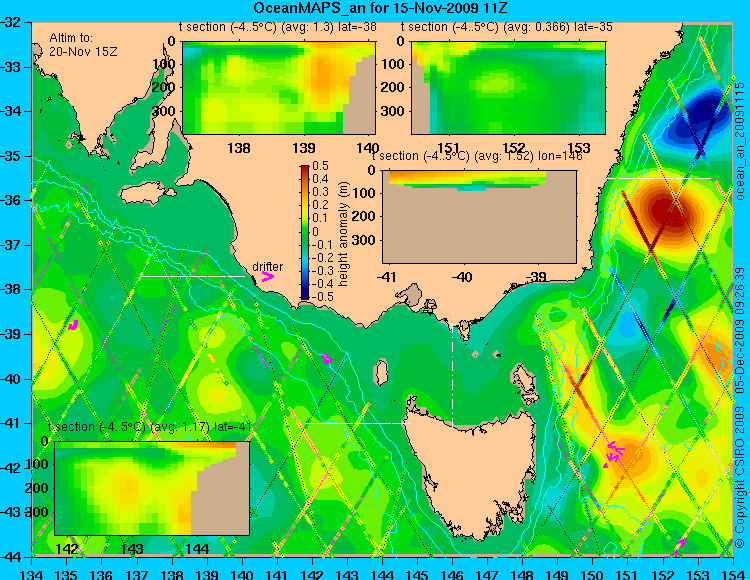The height and width of the screenshot is (580, 750).
Task: Click the 't section (avg: 0.366) lat=-35' heading
Action: [507, 27]
